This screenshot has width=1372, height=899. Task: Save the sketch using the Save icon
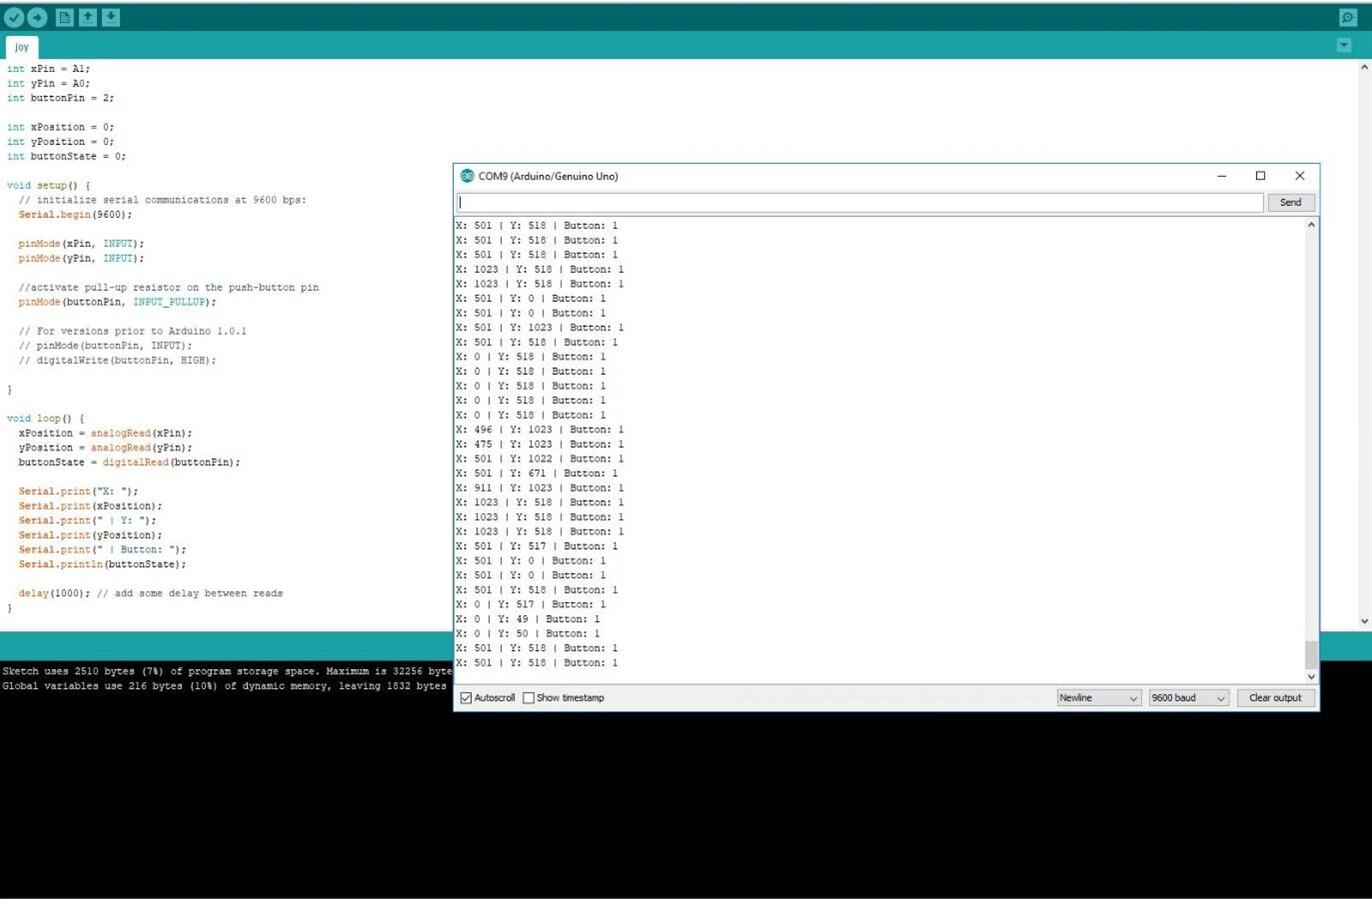[x=111, y=17]
